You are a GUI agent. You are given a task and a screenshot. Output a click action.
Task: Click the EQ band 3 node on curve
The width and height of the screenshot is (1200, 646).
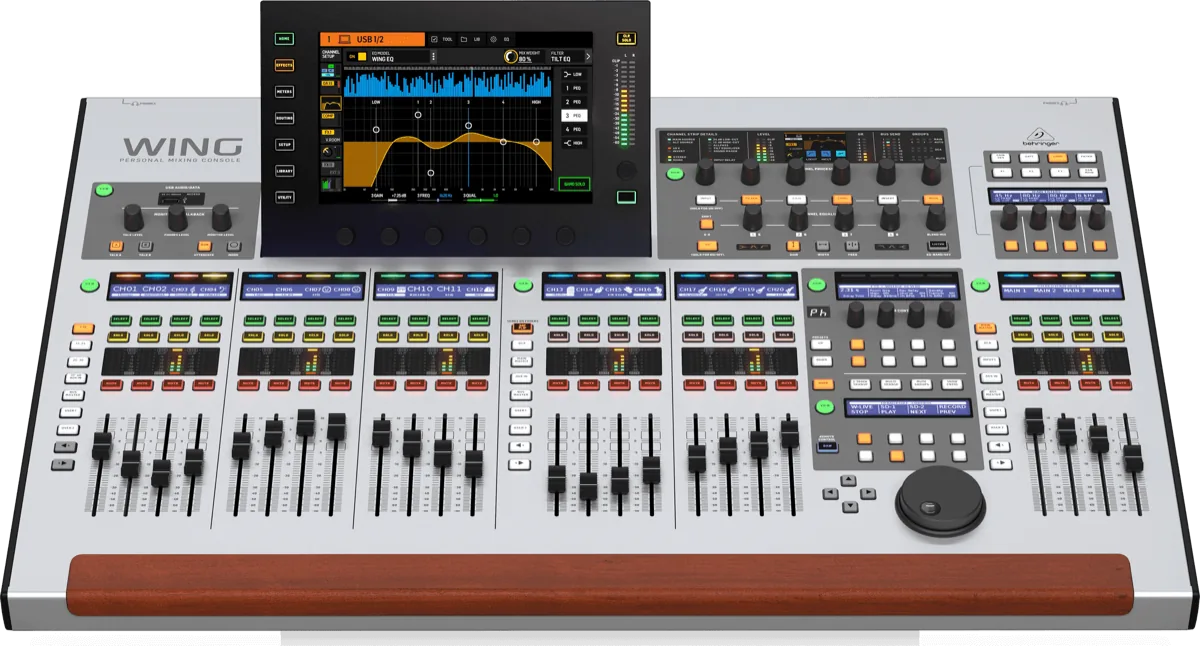468,126
